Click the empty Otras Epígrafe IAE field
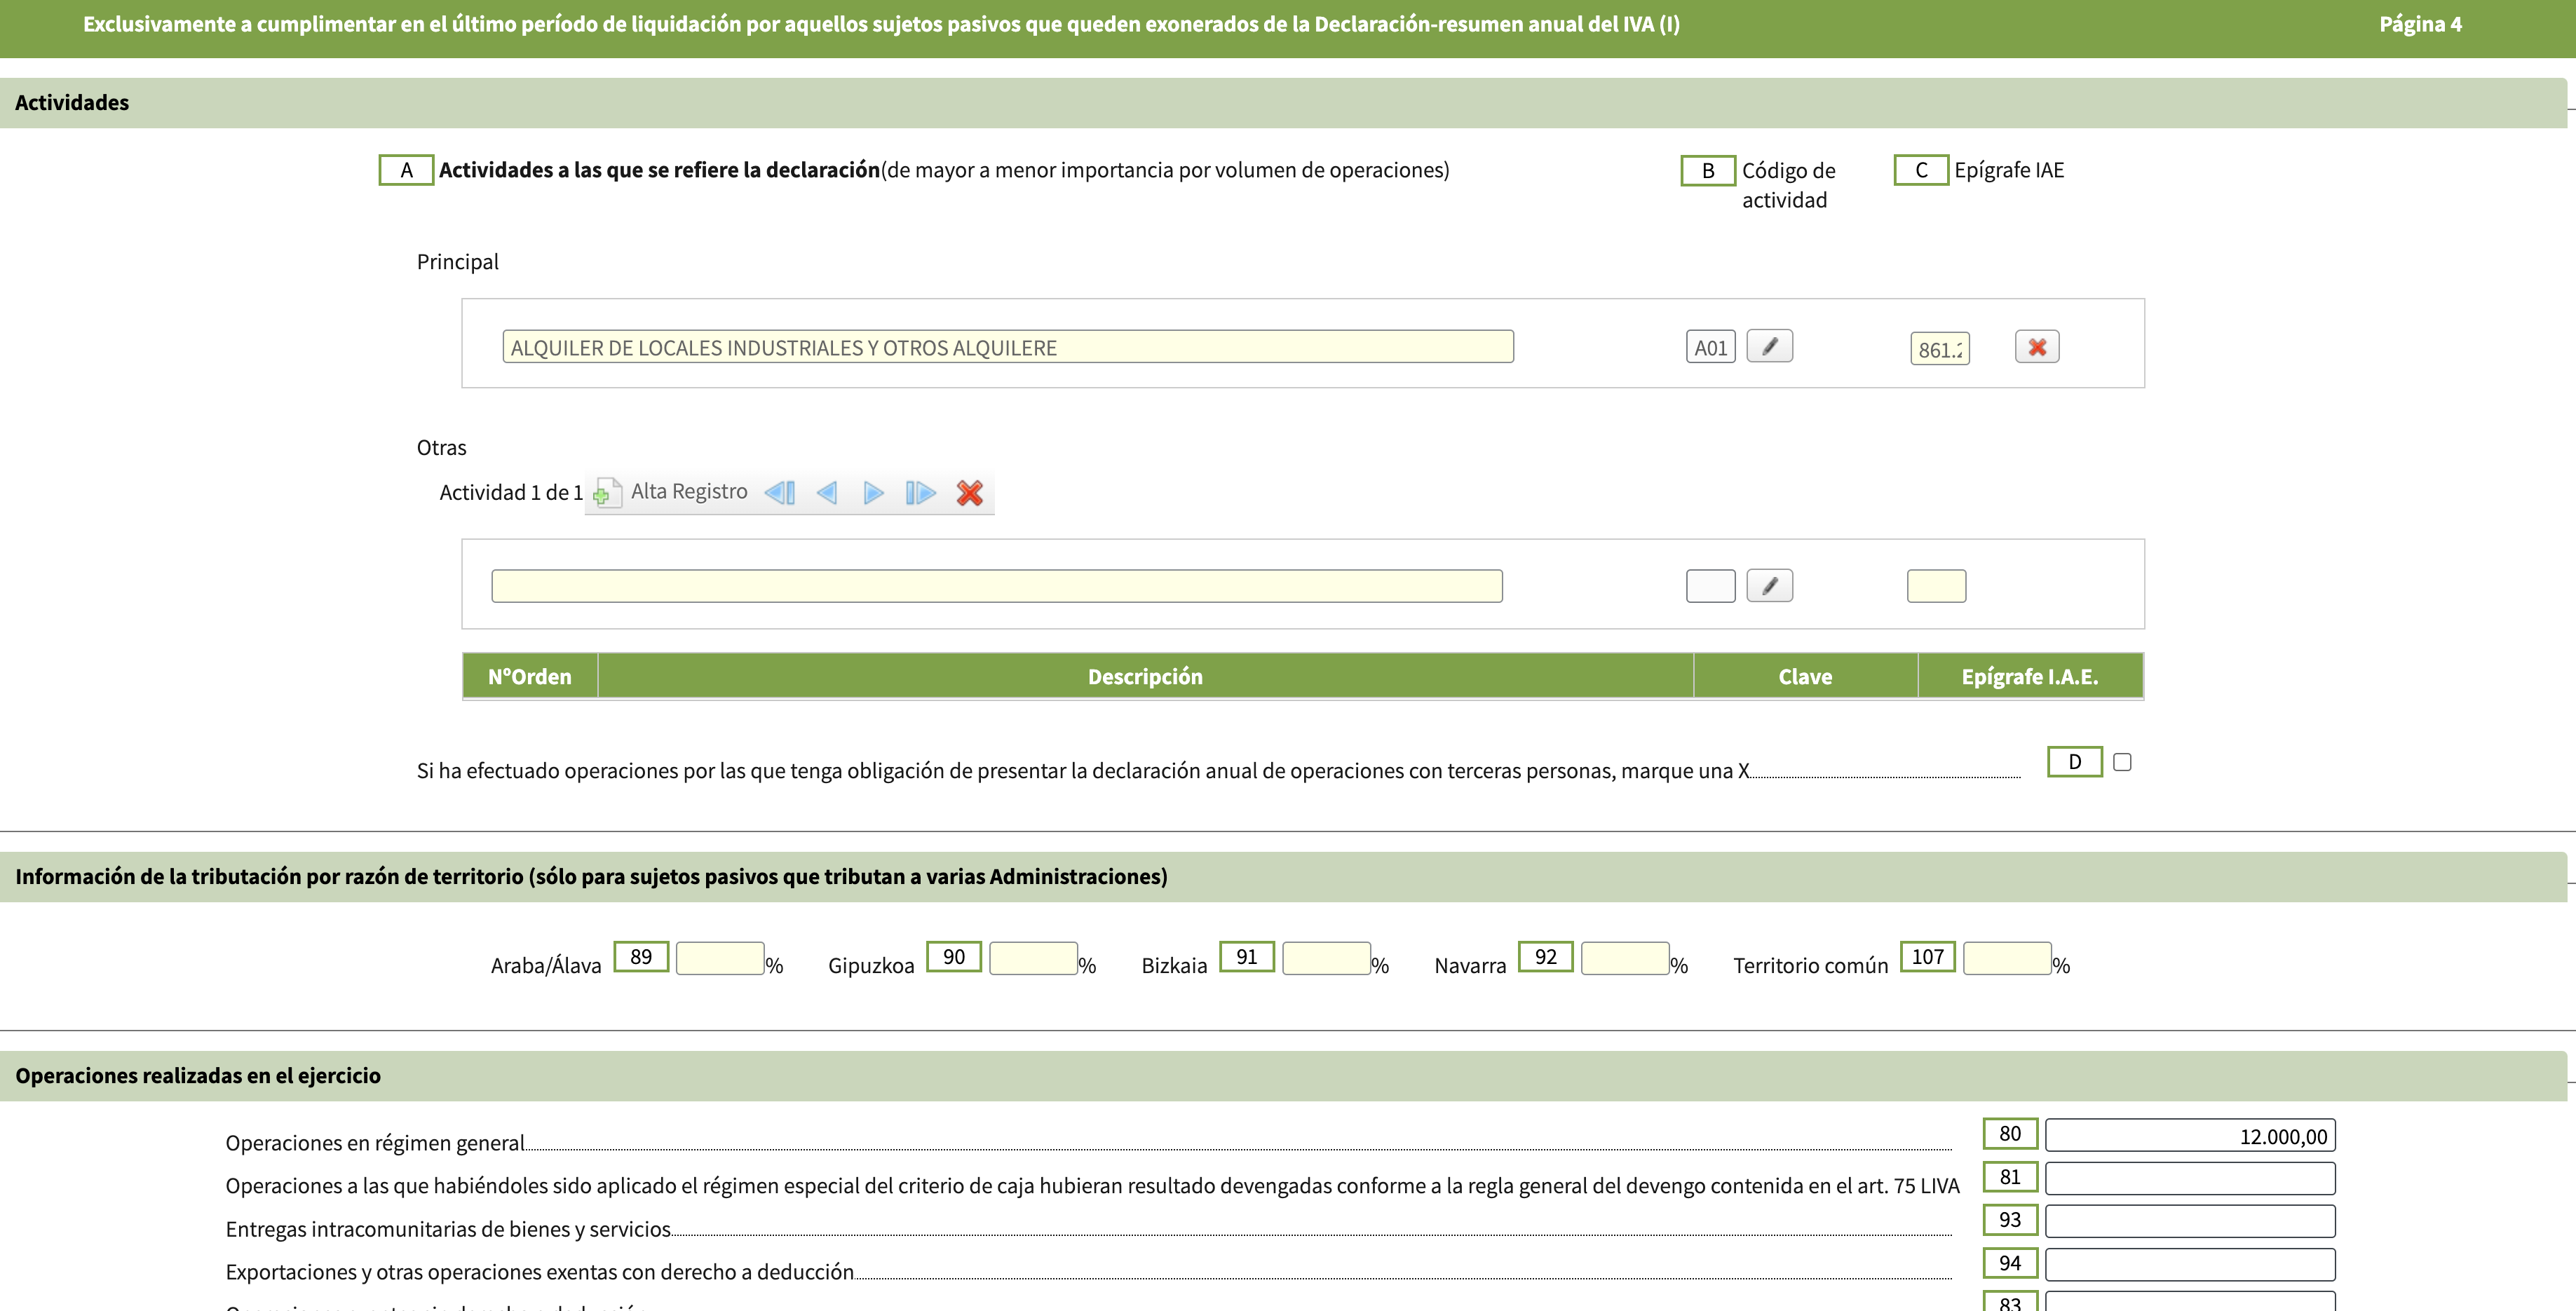 point(1936,586)
